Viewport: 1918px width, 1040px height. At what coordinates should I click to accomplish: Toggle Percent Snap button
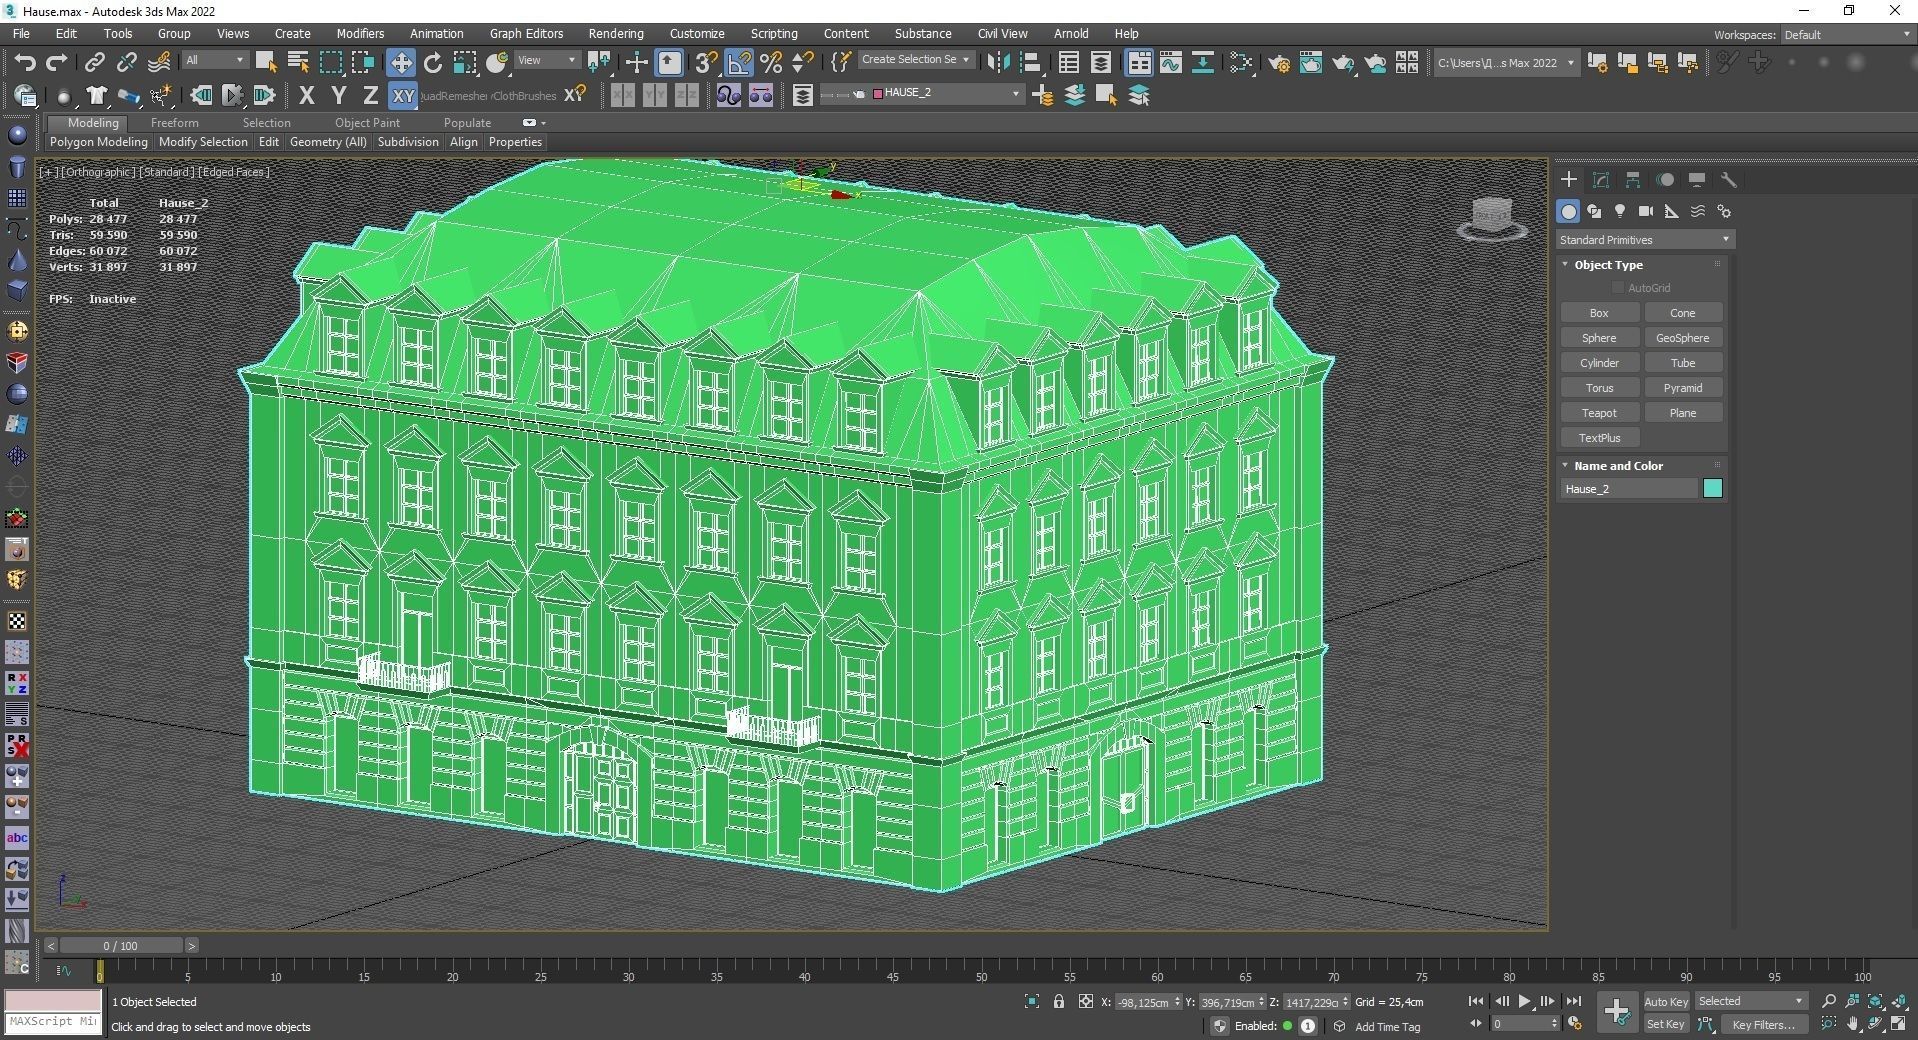pyautogui.click(x=771, y=62)
